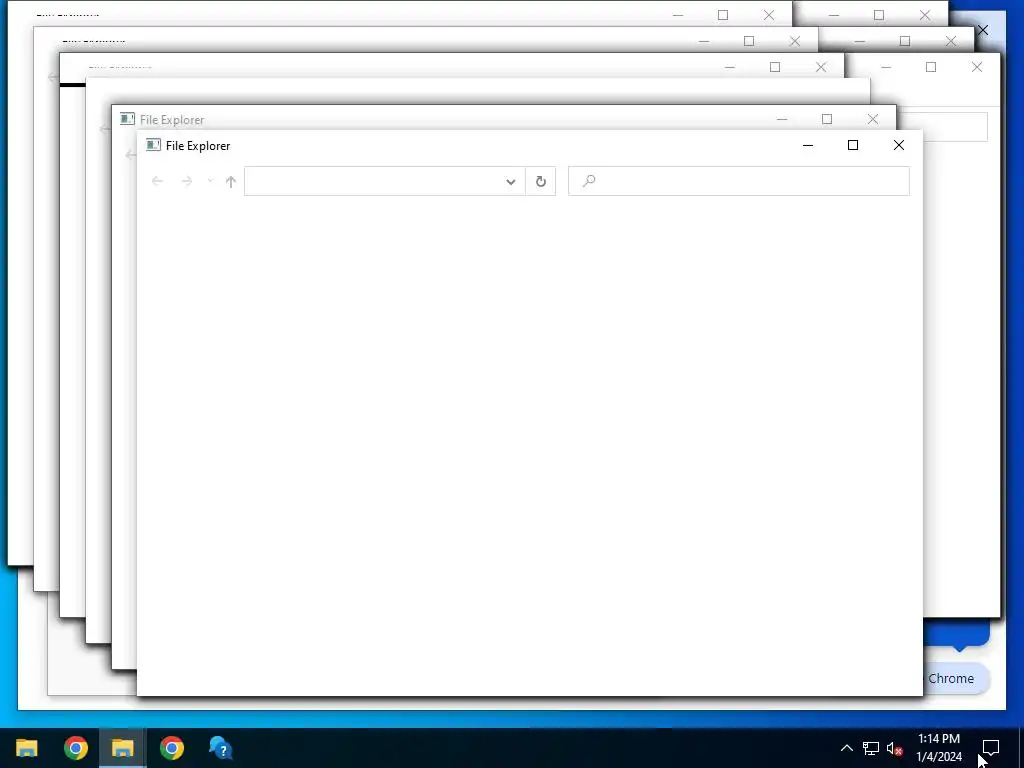Open the non-highlighted File Explorer taskbar icon
The height and width of the screenshot is (768, 1024).
pyautogui.click(x=27, y=748)
